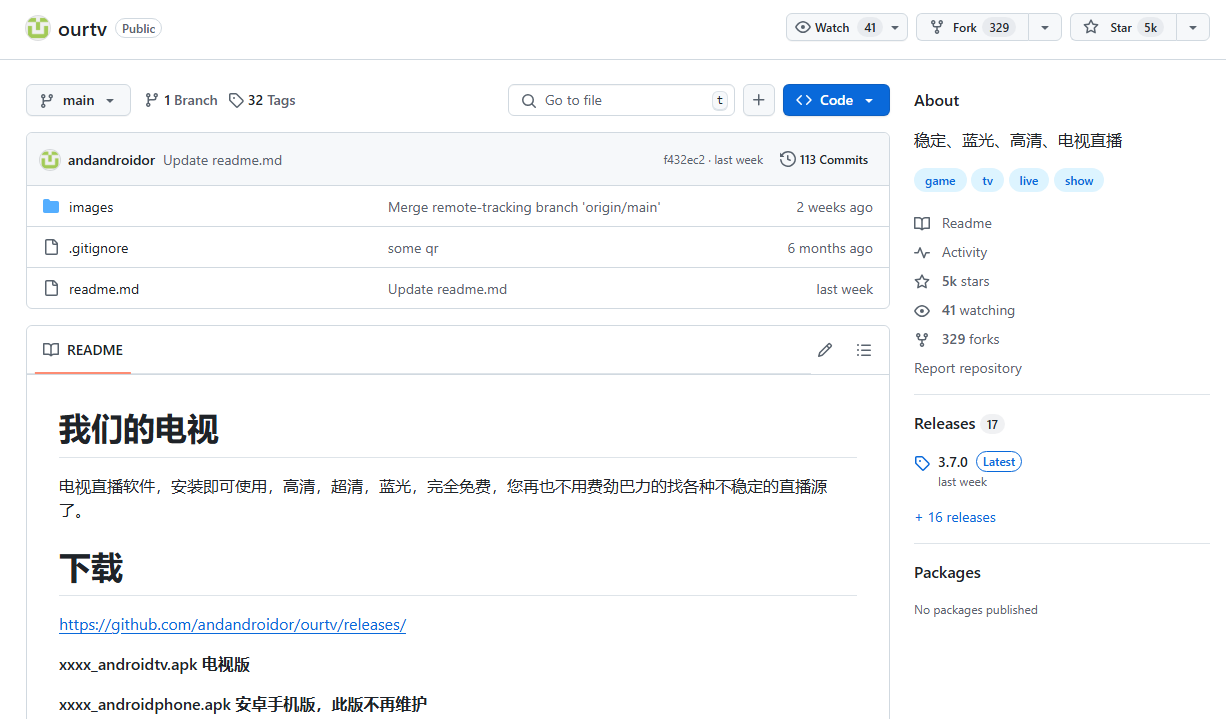Open andandroidor author link
The width and height of the screenshot is (1226, 719).
click(x=111, y=160)
